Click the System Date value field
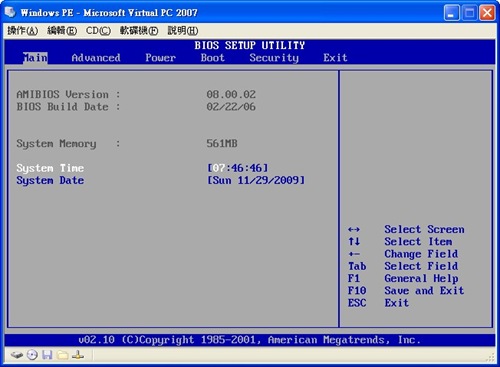500x367 pixels. point(256,180)
